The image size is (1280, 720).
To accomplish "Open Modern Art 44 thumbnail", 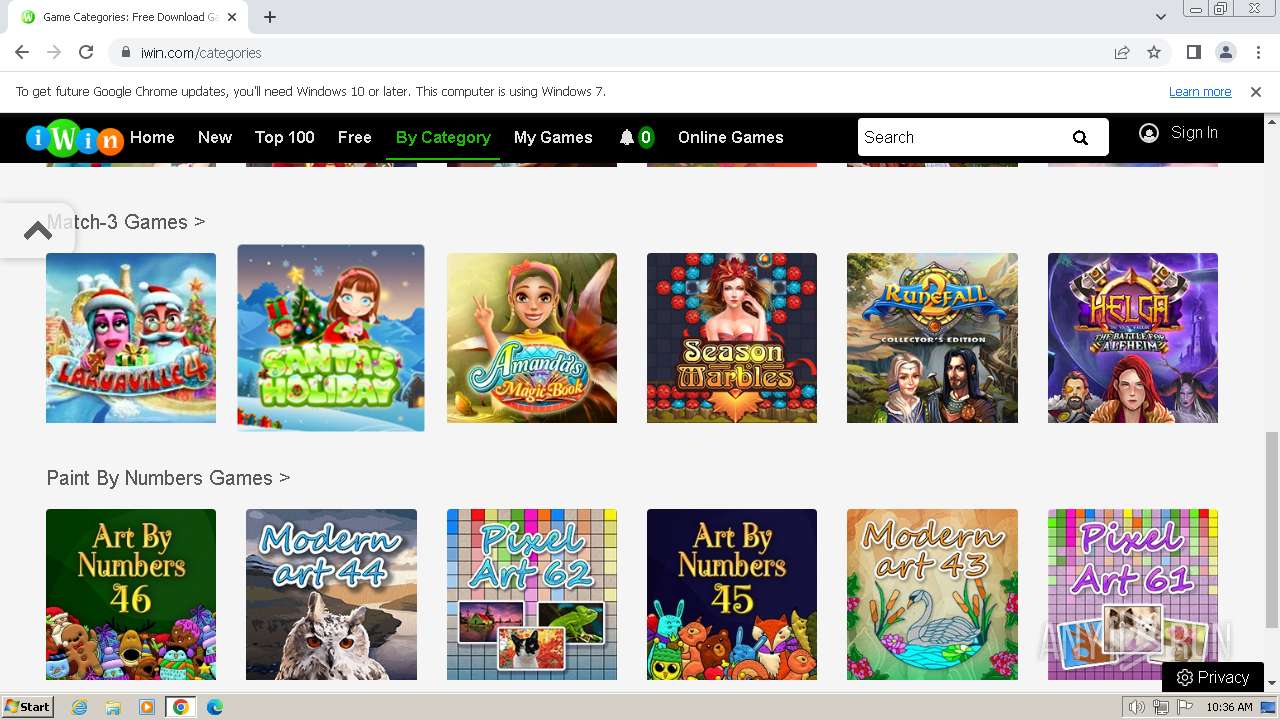I will point(331,594).
